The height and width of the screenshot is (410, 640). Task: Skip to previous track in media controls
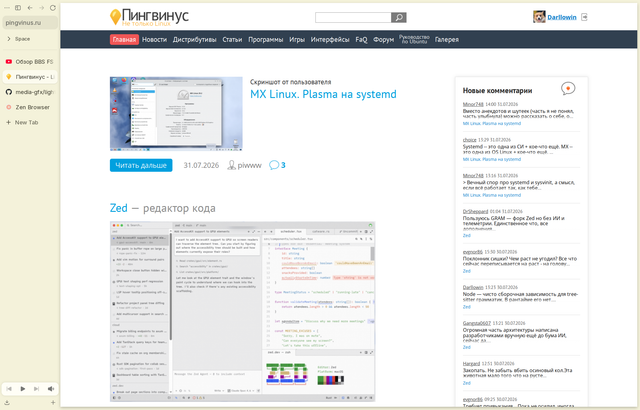click(x=9, y=389)
